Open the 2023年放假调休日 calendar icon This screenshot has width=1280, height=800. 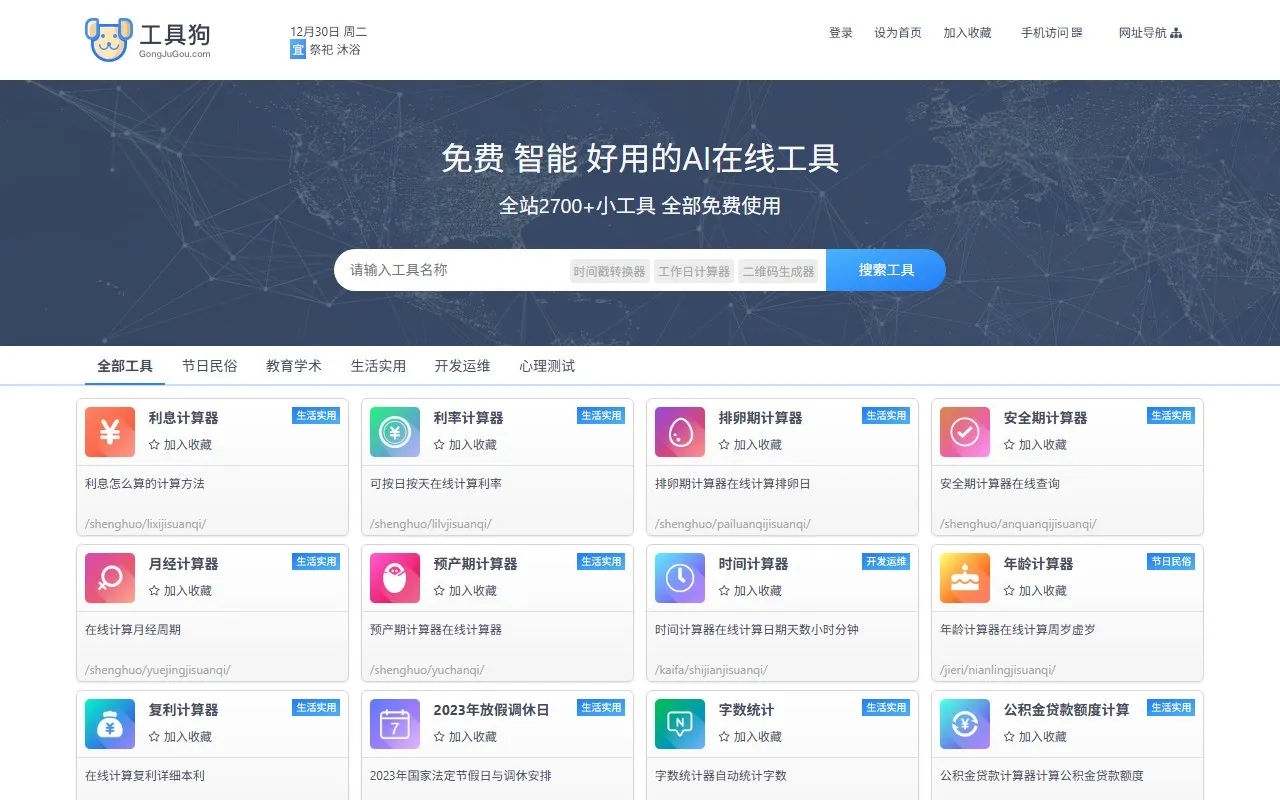tap(394, 724)
